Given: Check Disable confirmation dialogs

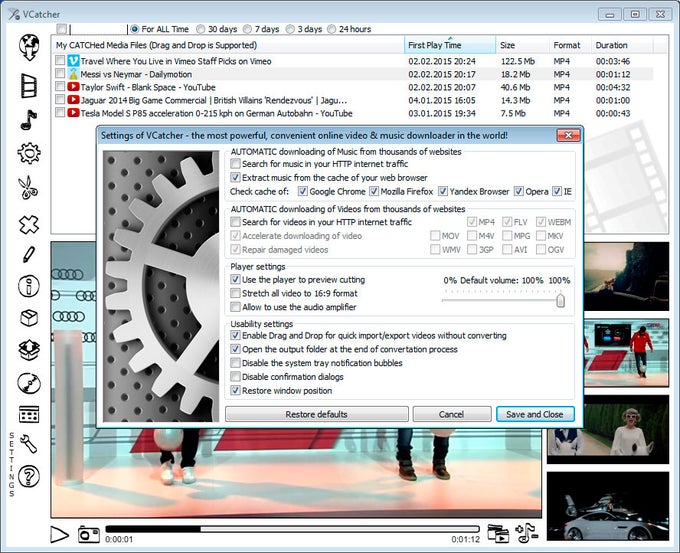Looking at the screenshot, I should 235,376.
